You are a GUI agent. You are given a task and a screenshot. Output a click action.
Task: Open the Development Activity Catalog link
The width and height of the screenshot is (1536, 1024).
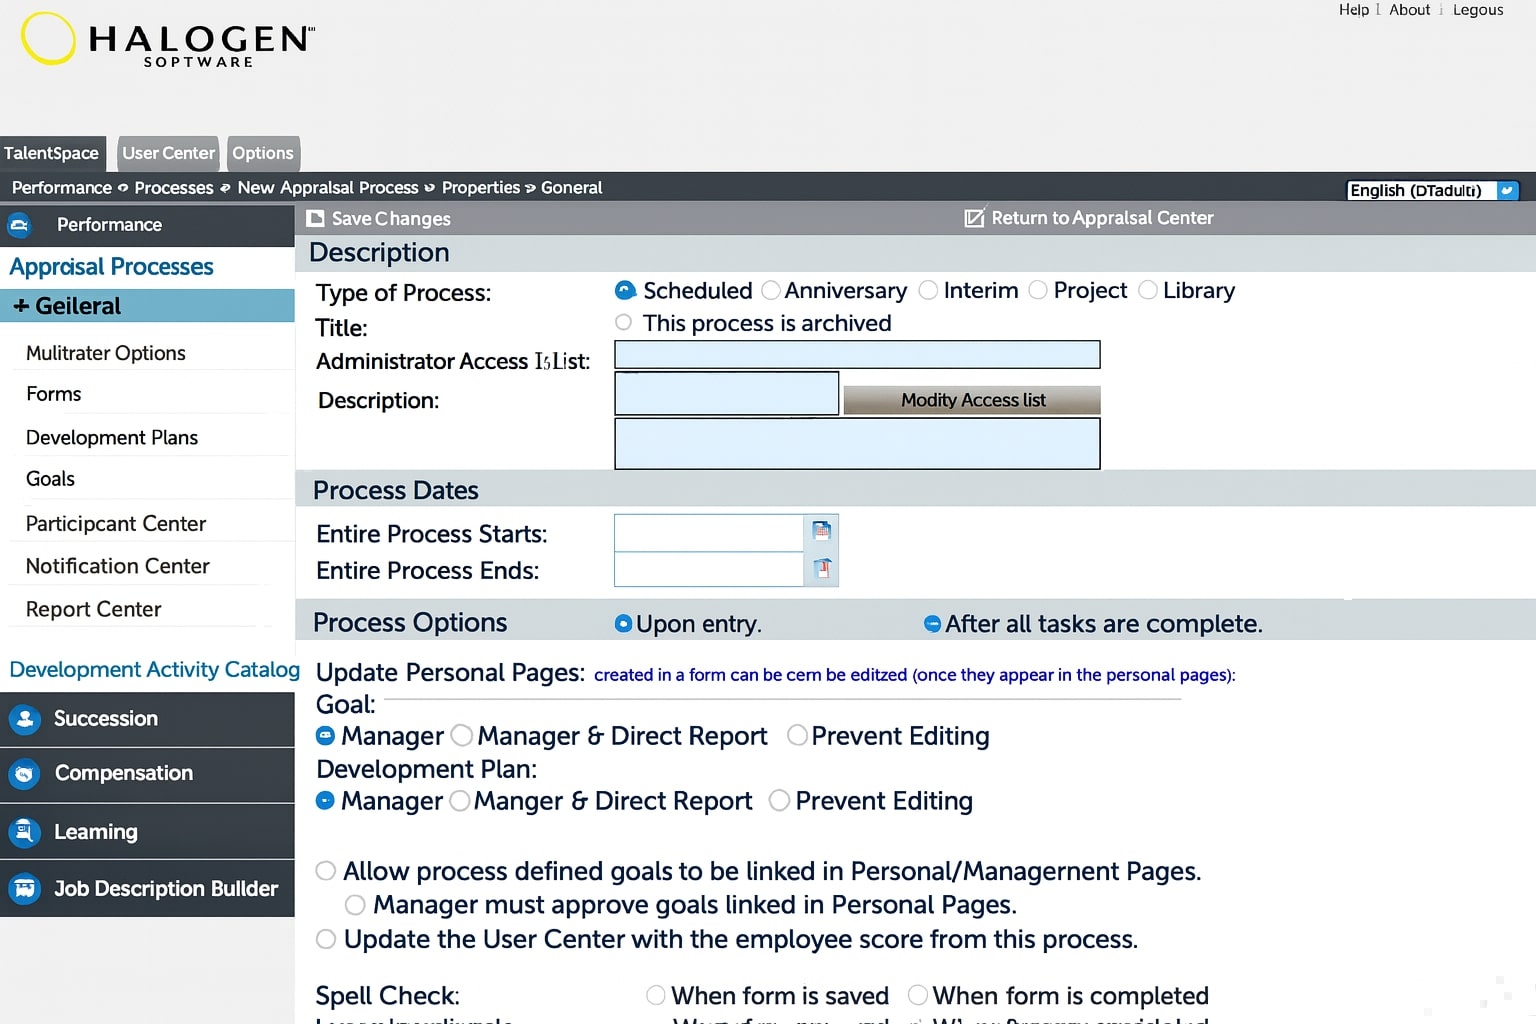154,670
